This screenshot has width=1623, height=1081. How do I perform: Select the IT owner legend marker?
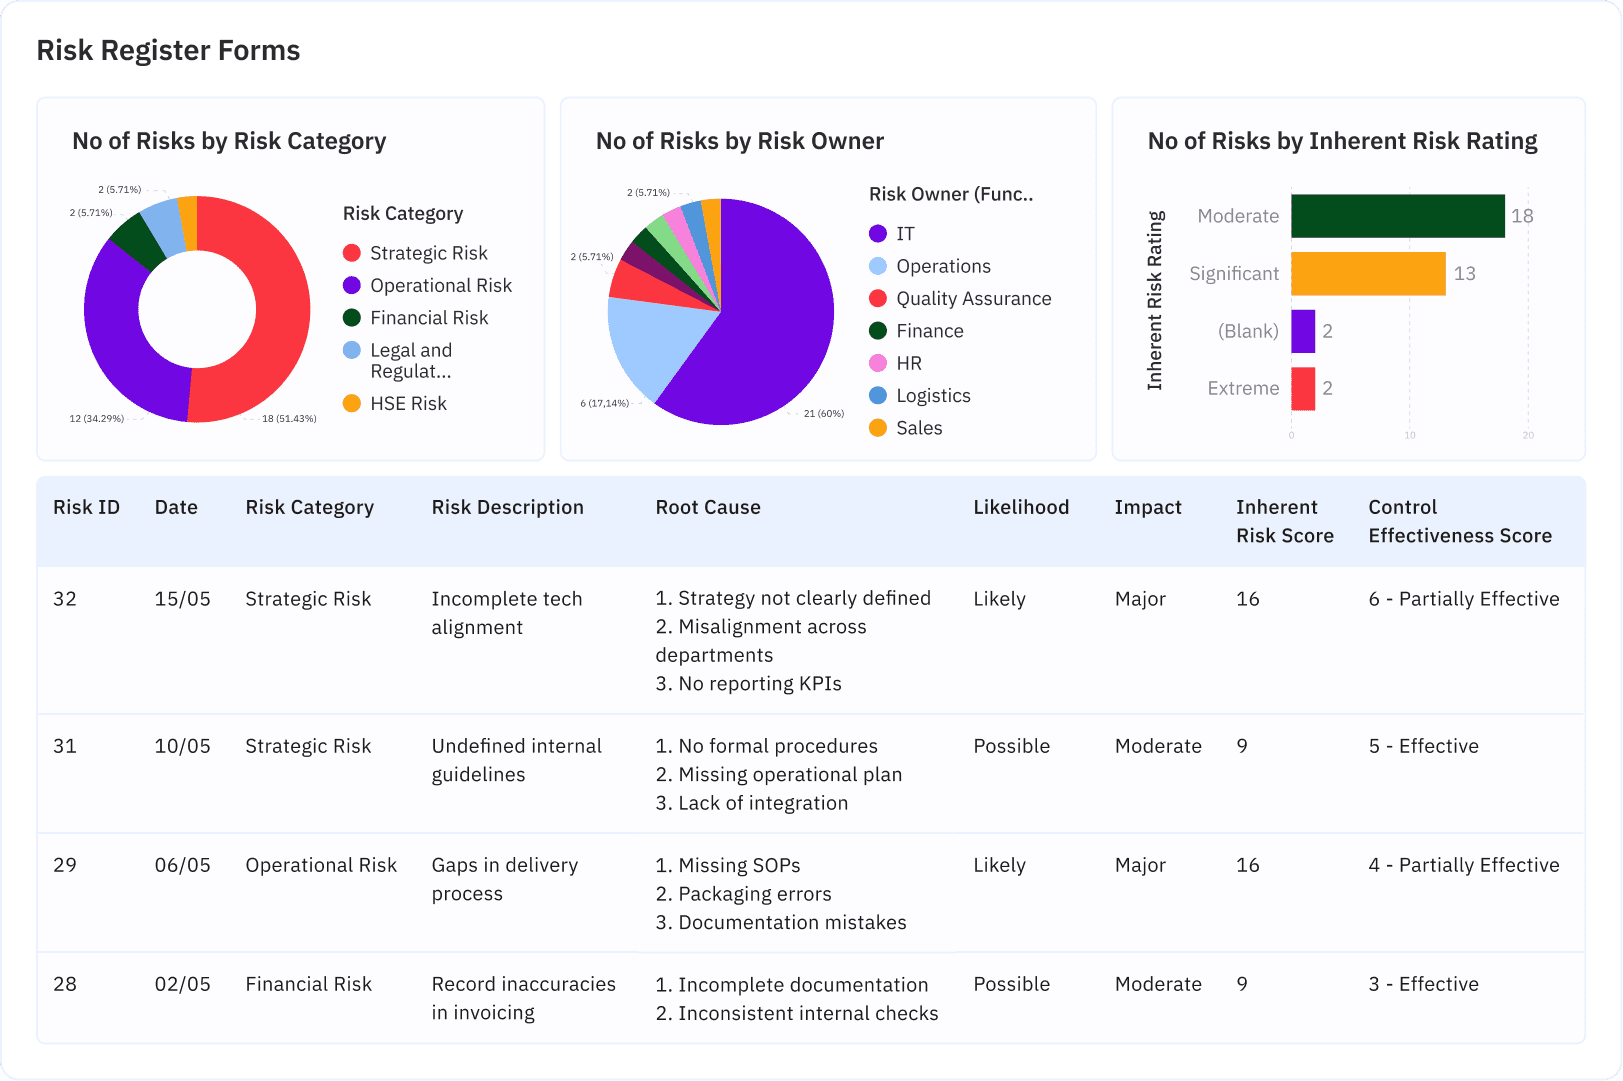[880, 233]
